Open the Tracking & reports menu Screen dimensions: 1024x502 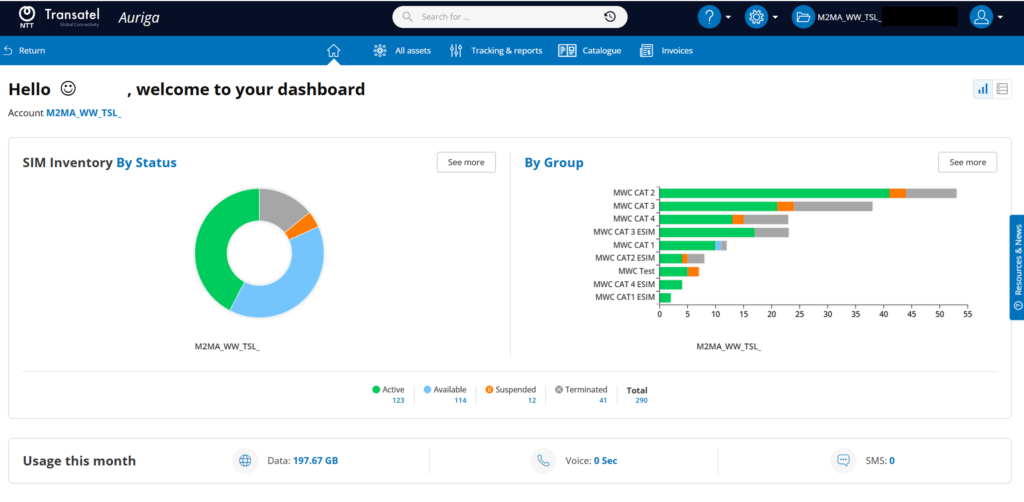pyautogui.click(x=496, y=50)
